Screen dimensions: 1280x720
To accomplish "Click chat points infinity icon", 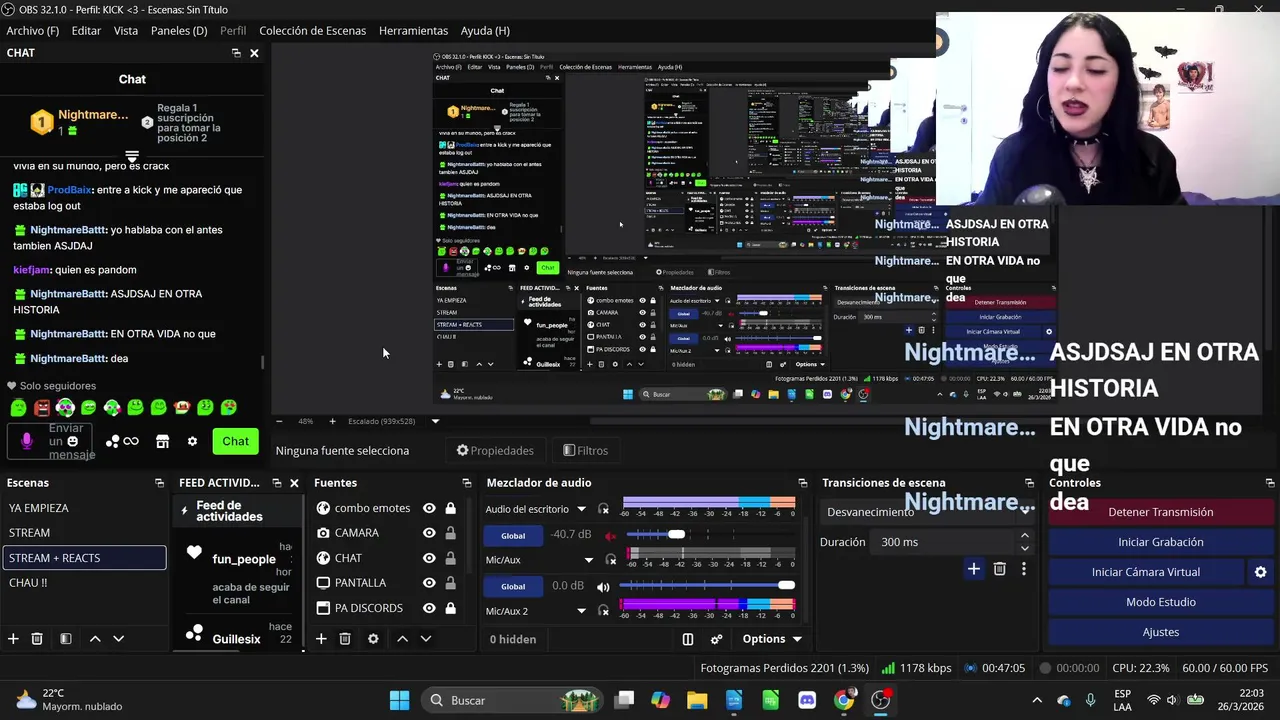I will 123,441.
